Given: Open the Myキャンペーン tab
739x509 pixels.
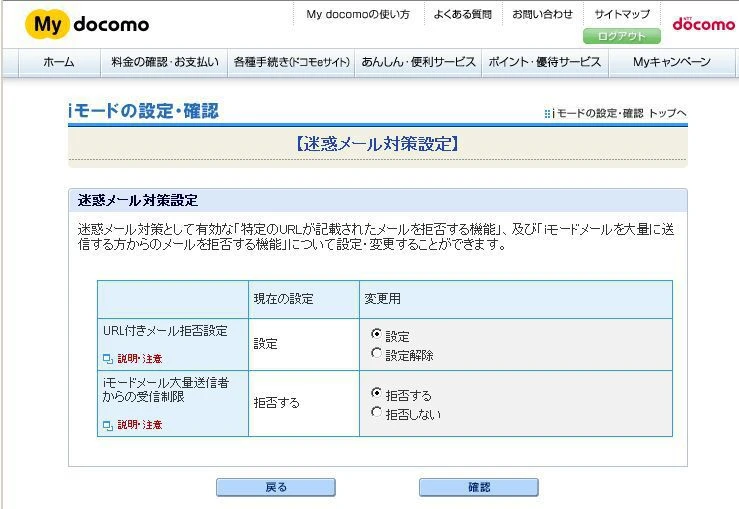Looking at the screenshot, I should click(672, 62).
